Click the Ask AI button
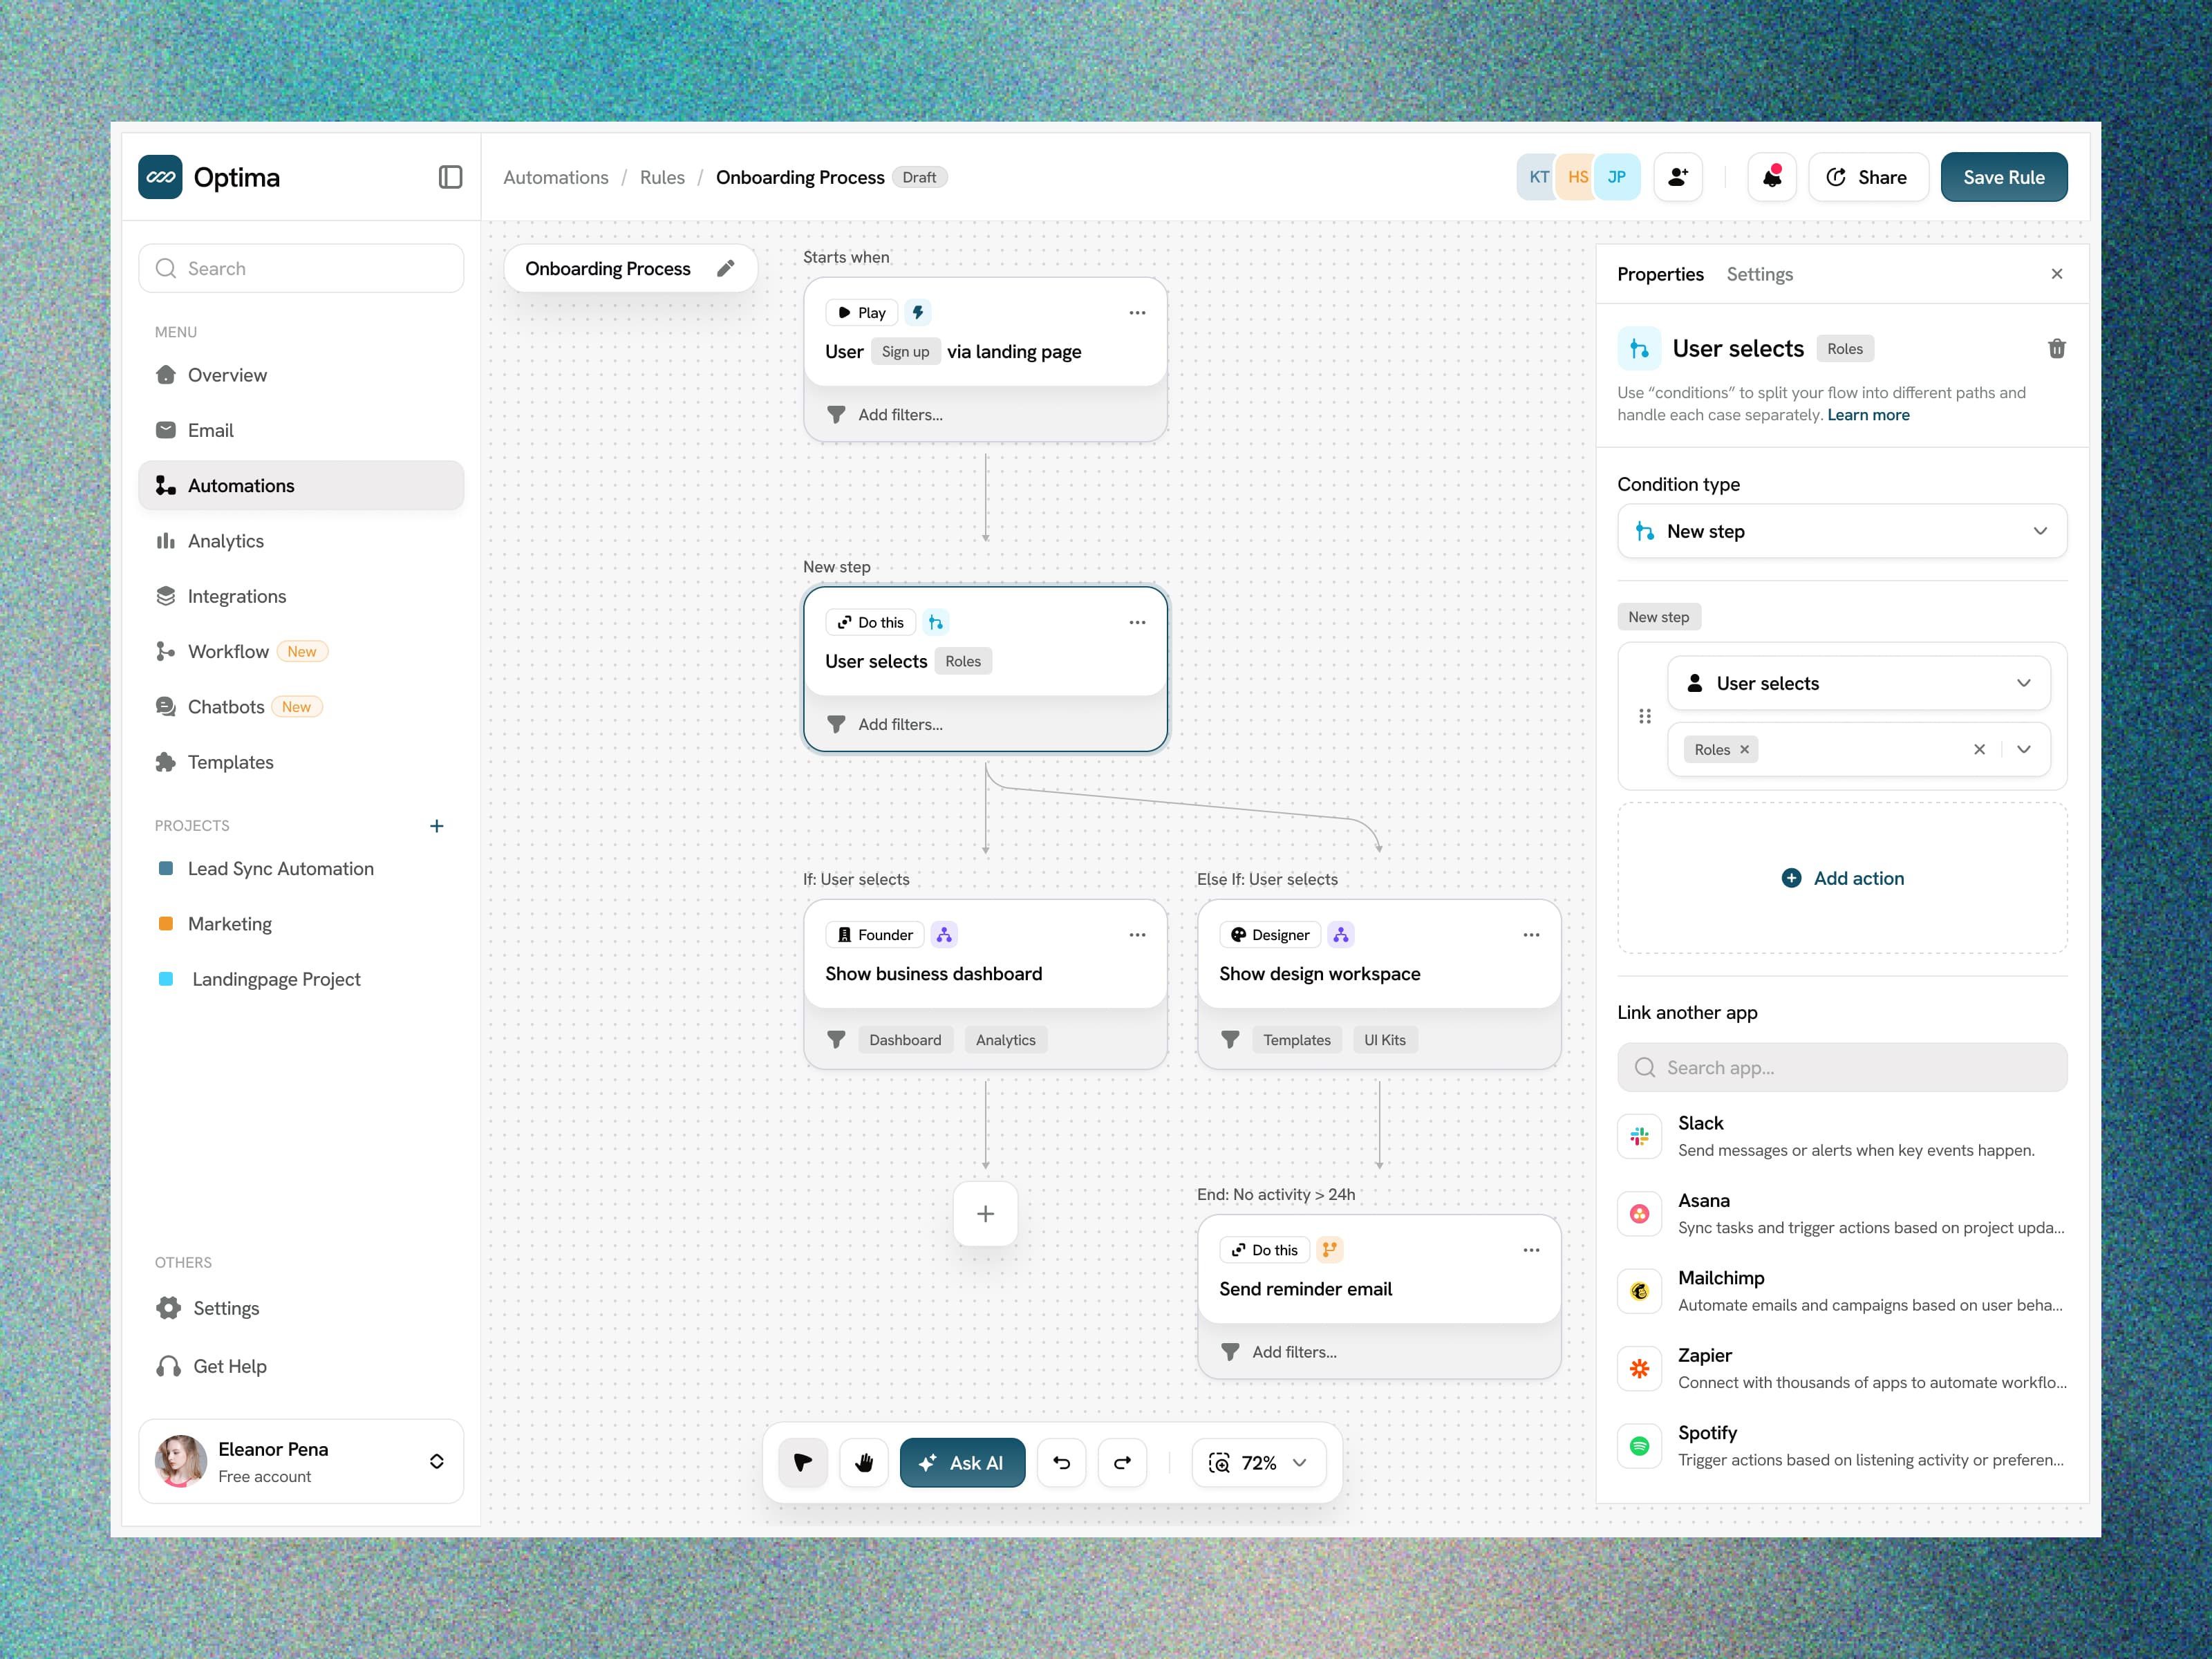The height and width of the screenshot is (1659, 2212). (x=962, y=1462)
